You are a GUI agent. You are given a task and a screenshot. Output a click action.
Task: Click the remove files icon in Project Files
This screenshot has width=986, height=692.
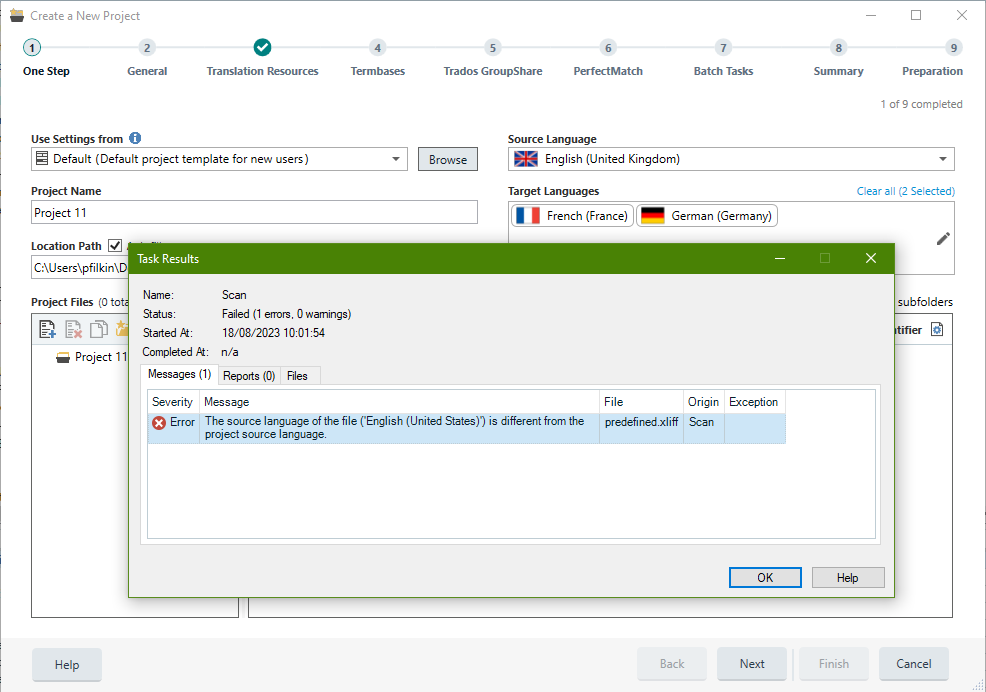point(74,329)
